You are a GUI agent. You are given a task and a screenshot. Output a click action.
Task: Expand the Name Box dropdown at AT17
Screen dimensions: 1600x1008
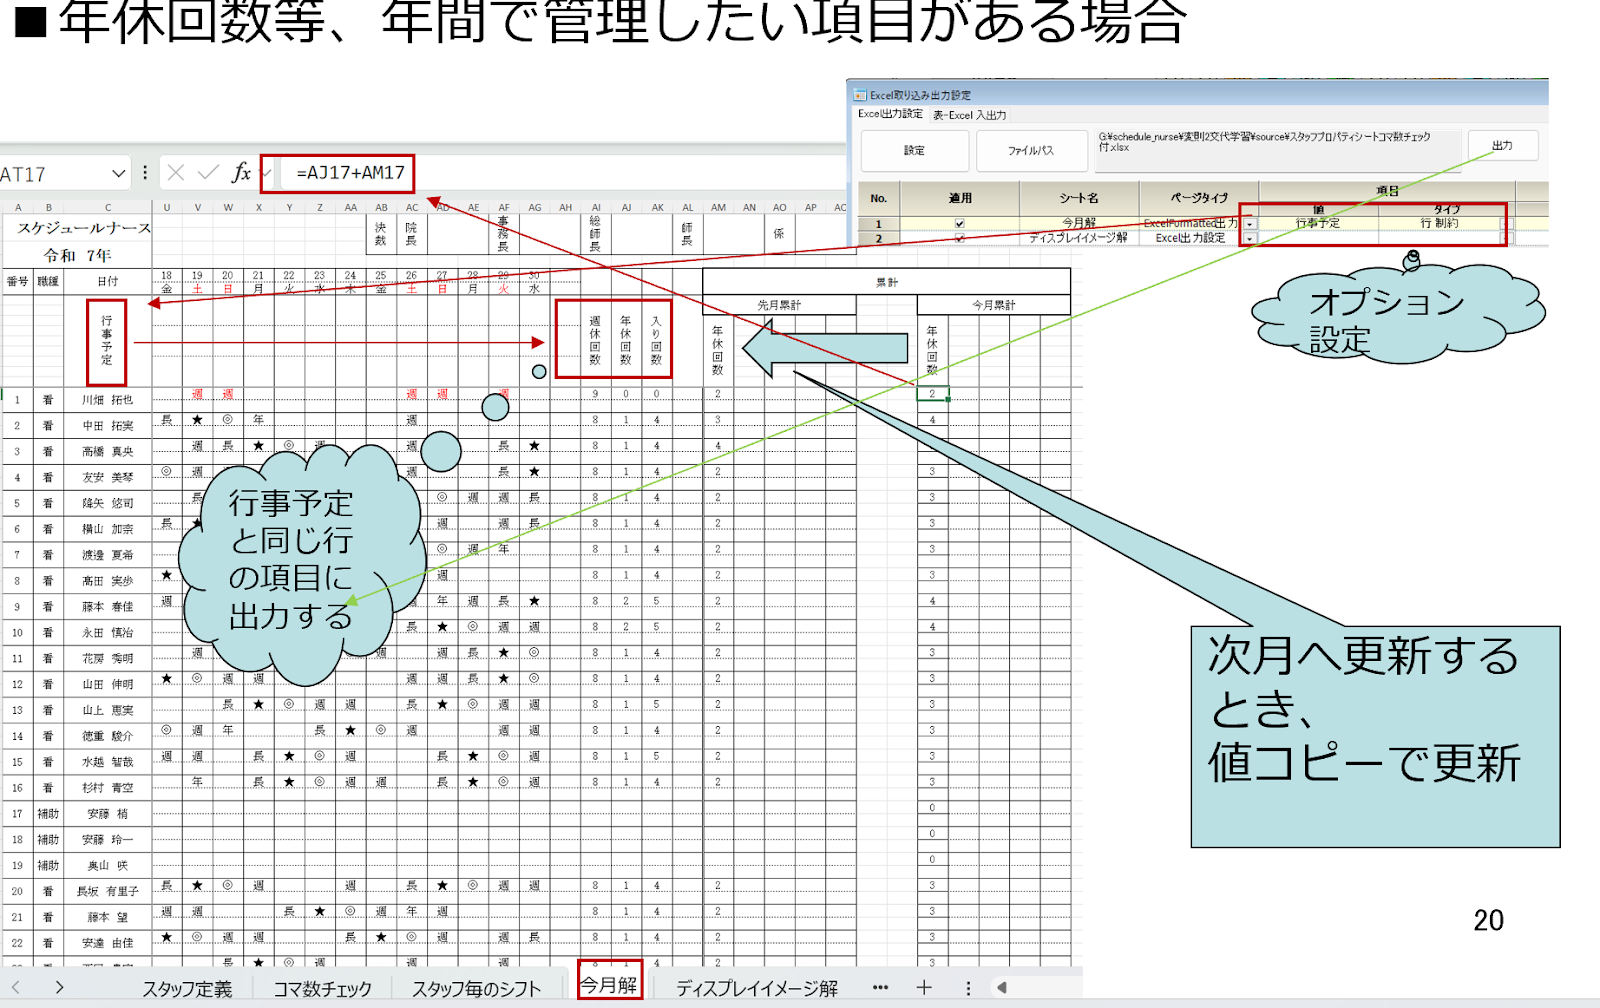coord(118,173)
